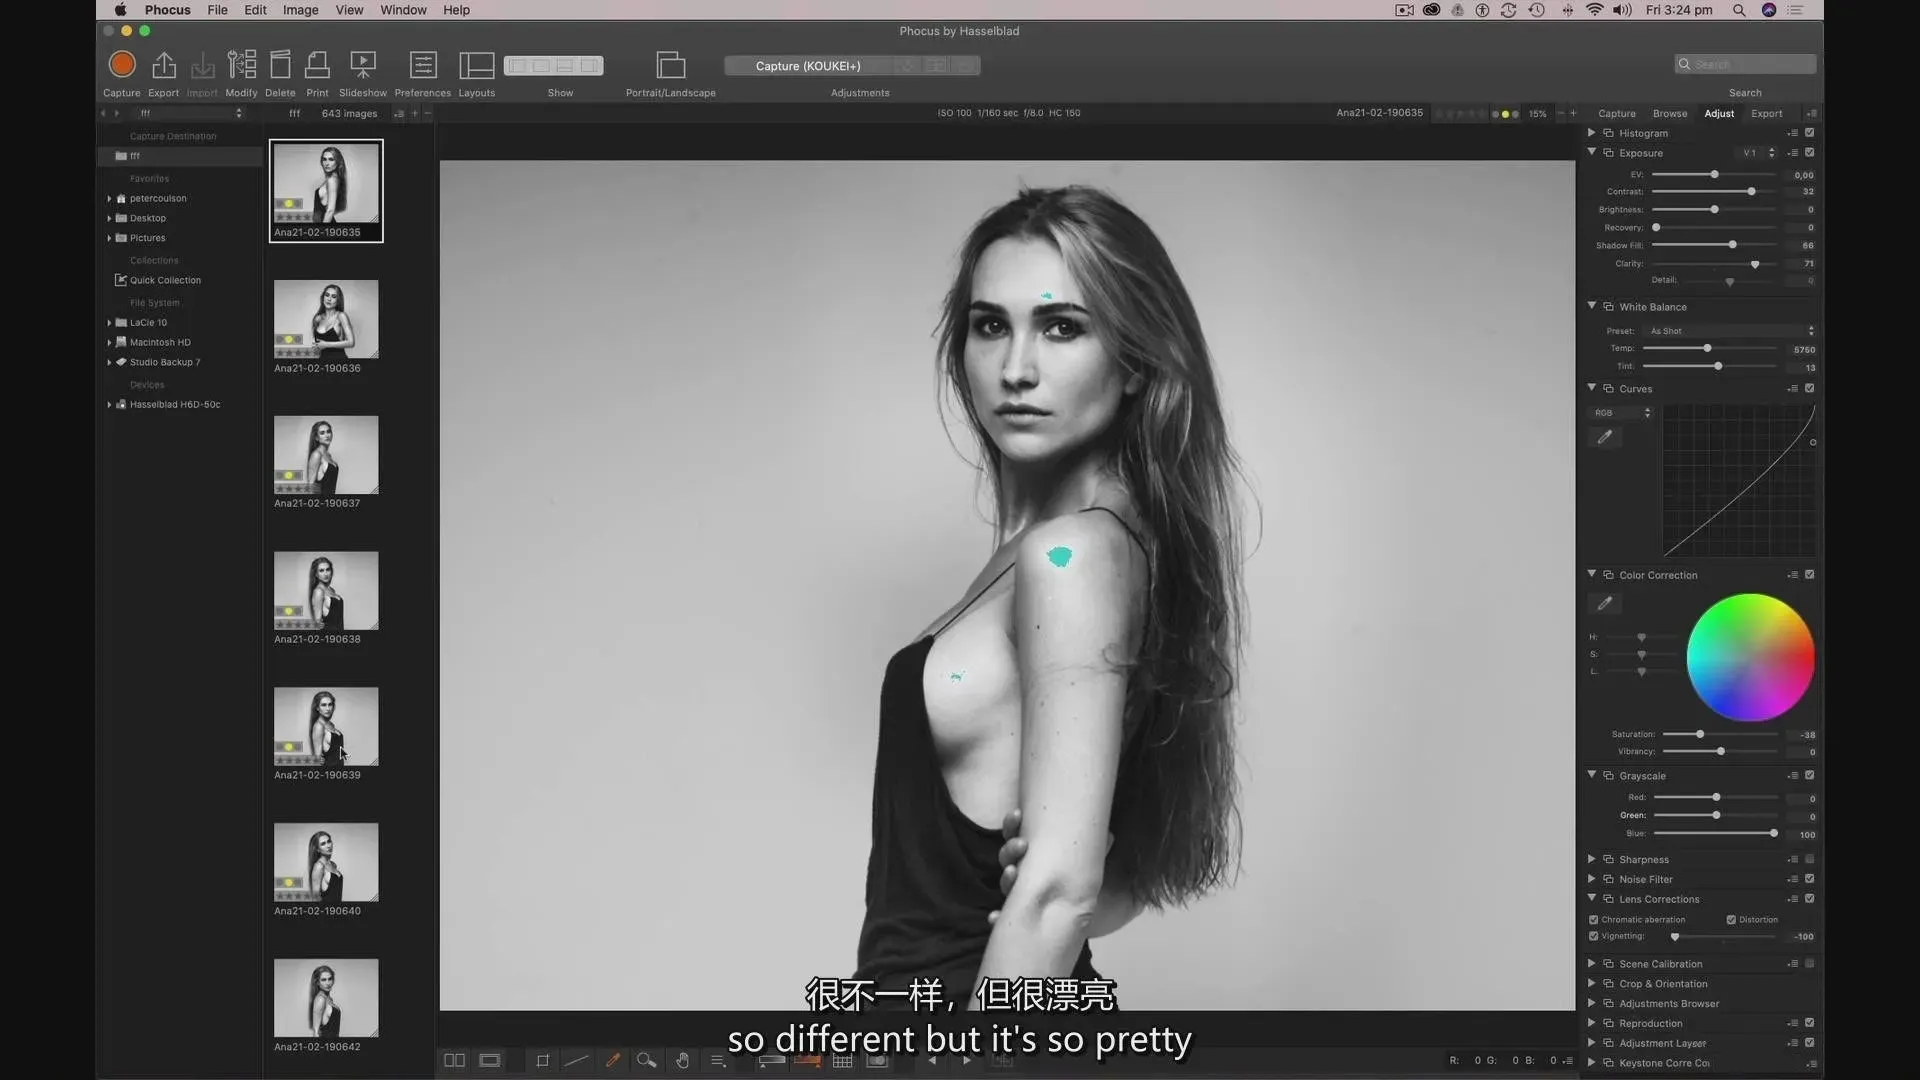Viewport: 1920px width, 1080px height.
Task: Click the Capture (KOUKEI+) adjustments button
Action: tap(808, 66)
